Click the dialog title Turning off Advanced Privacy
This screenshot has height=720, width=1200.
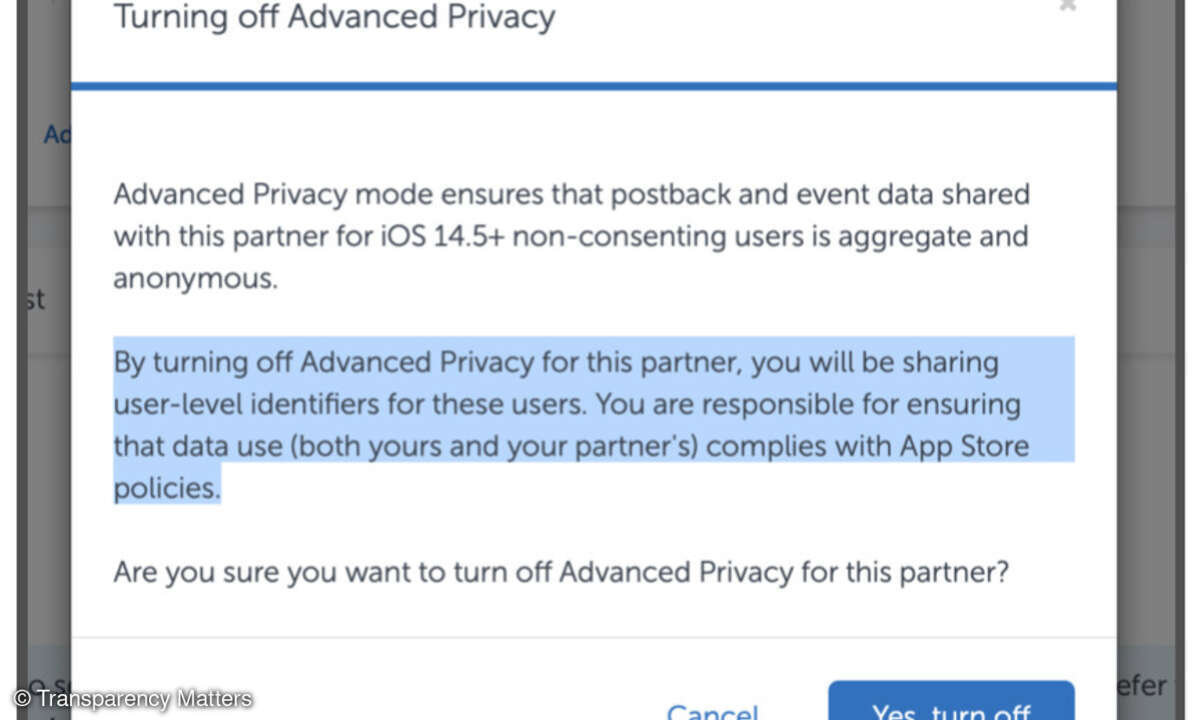pos(334,17)
